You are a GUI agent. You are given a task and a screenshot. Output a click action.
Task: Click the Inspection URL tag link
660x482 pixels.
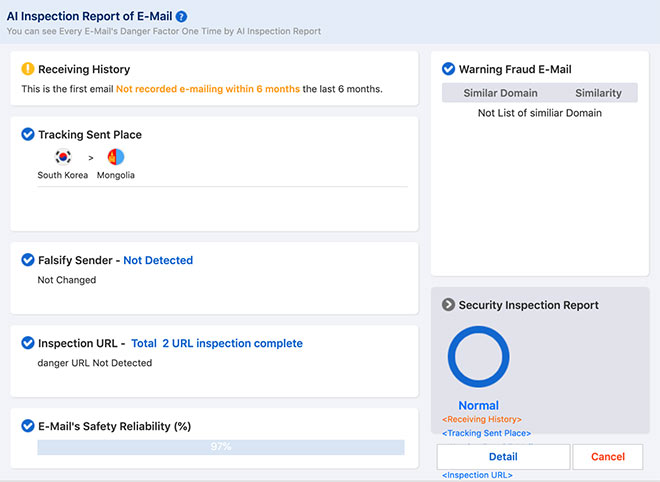[476, 474]
